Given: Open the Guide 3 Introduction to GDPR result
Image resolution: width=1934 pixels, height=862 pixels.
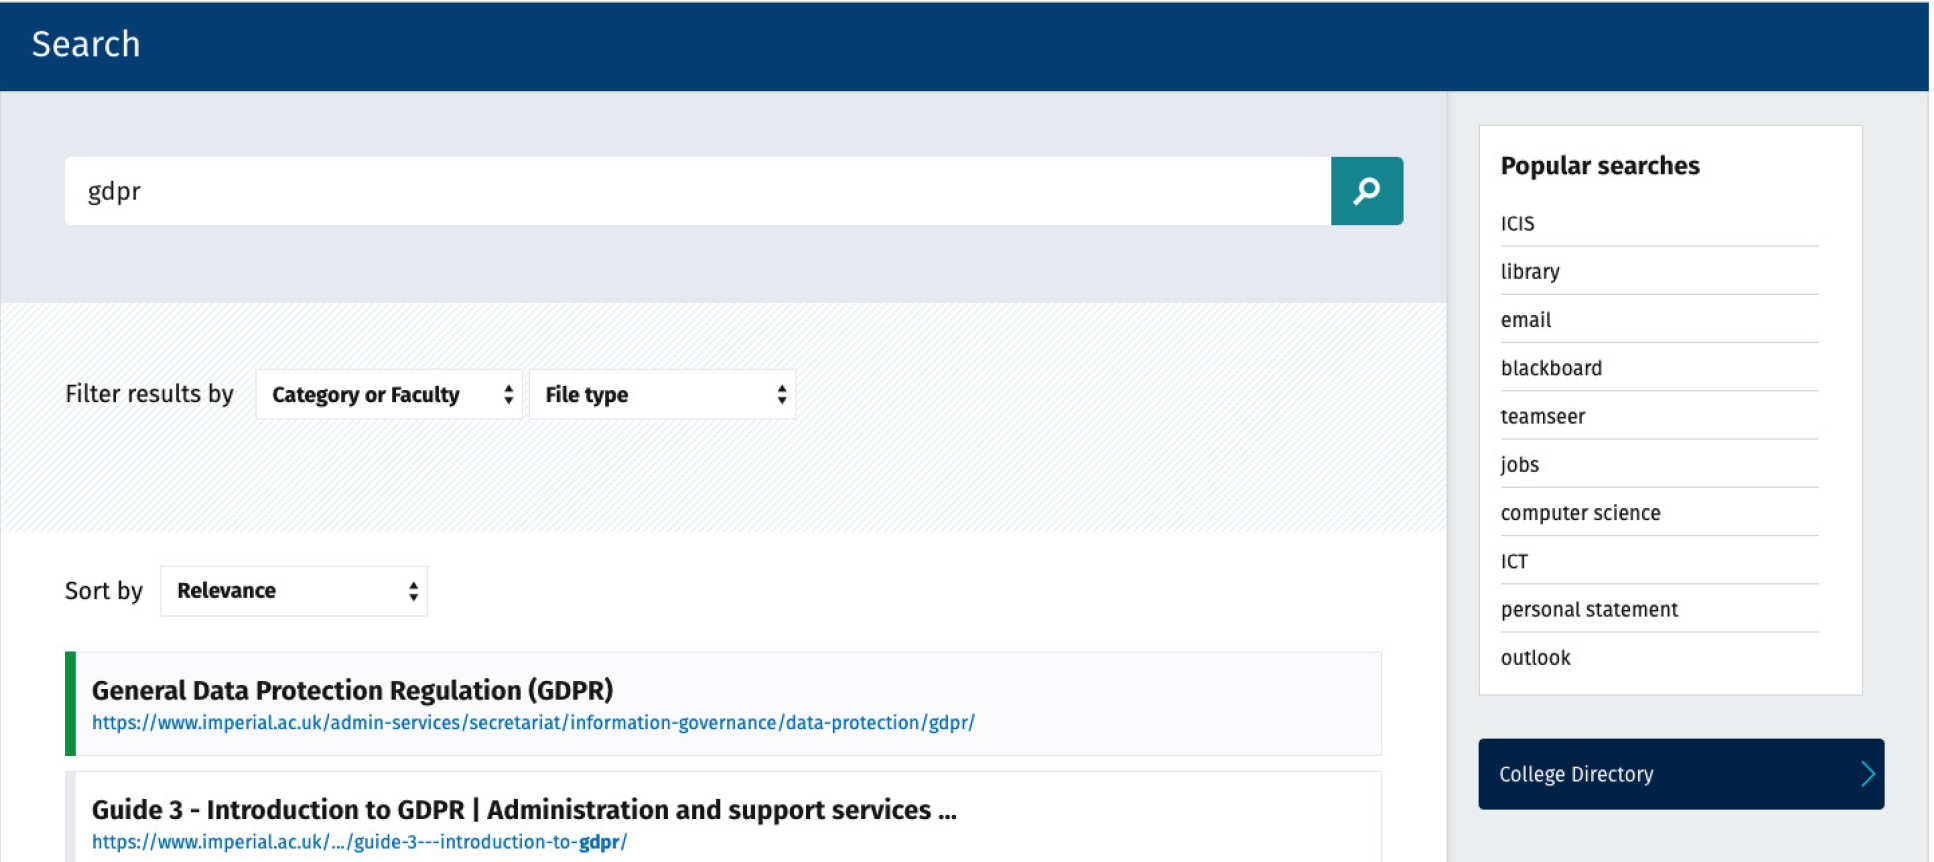Looking at the screenshot, I should 523,809.
